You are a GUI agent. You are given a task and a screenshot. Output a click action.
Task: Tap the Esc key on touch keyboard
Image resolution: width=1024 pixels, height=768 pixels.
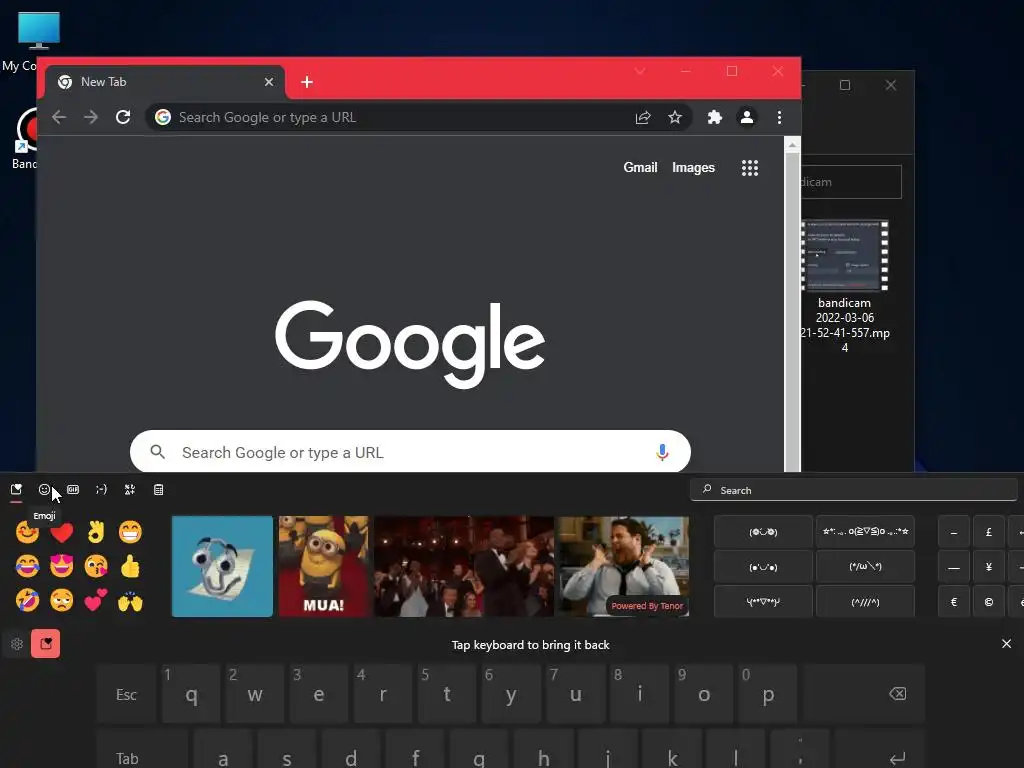[x=126, y=694]
